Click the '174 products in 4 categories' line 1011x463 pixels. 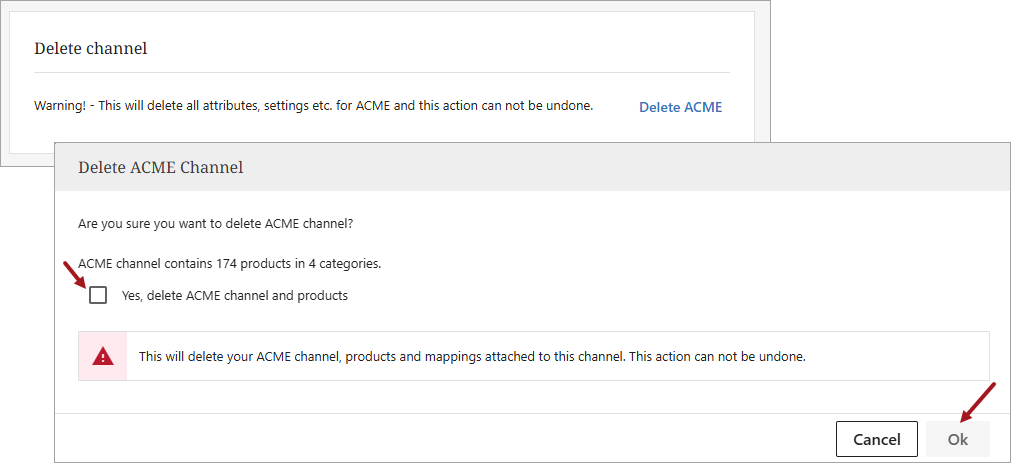point(229,264)
